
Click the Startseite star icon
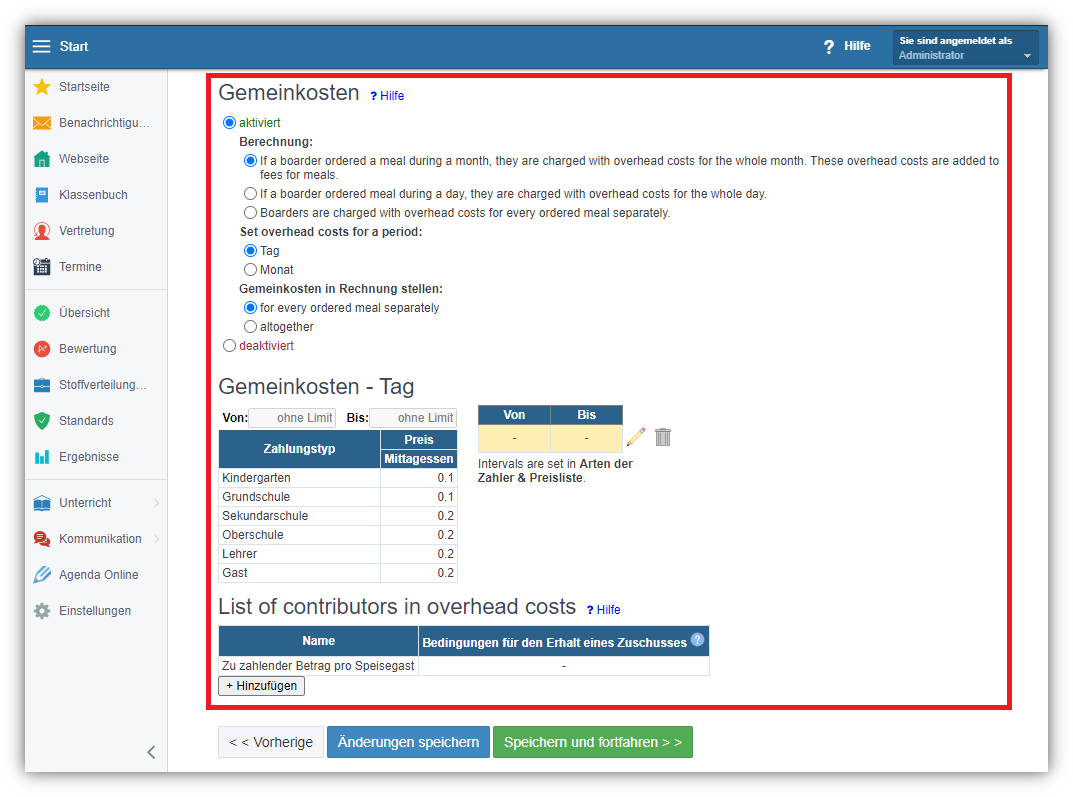click(x=42, y=87)
